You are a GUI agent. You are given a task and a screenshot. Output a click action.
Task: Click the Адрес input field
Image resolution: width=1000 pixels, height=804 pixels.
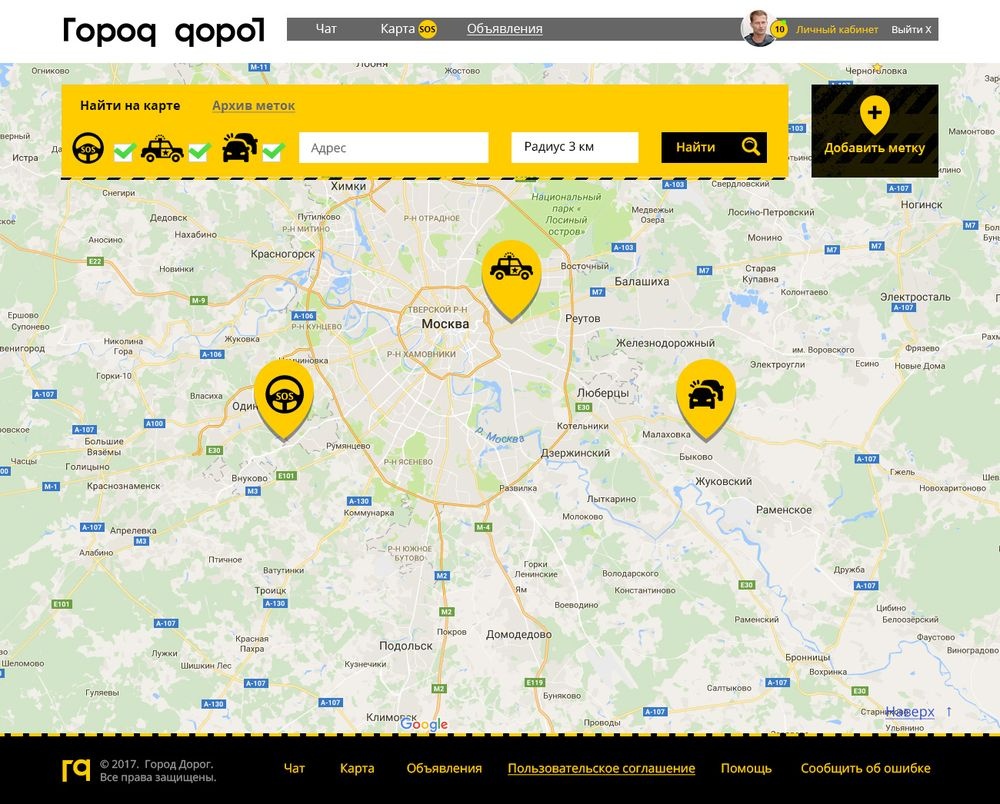click(393, 147)
